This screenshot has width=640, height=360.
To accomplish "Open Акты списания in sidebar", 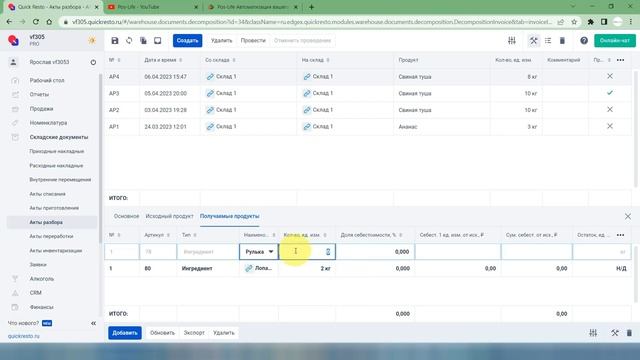I will [x=47, y=194].
